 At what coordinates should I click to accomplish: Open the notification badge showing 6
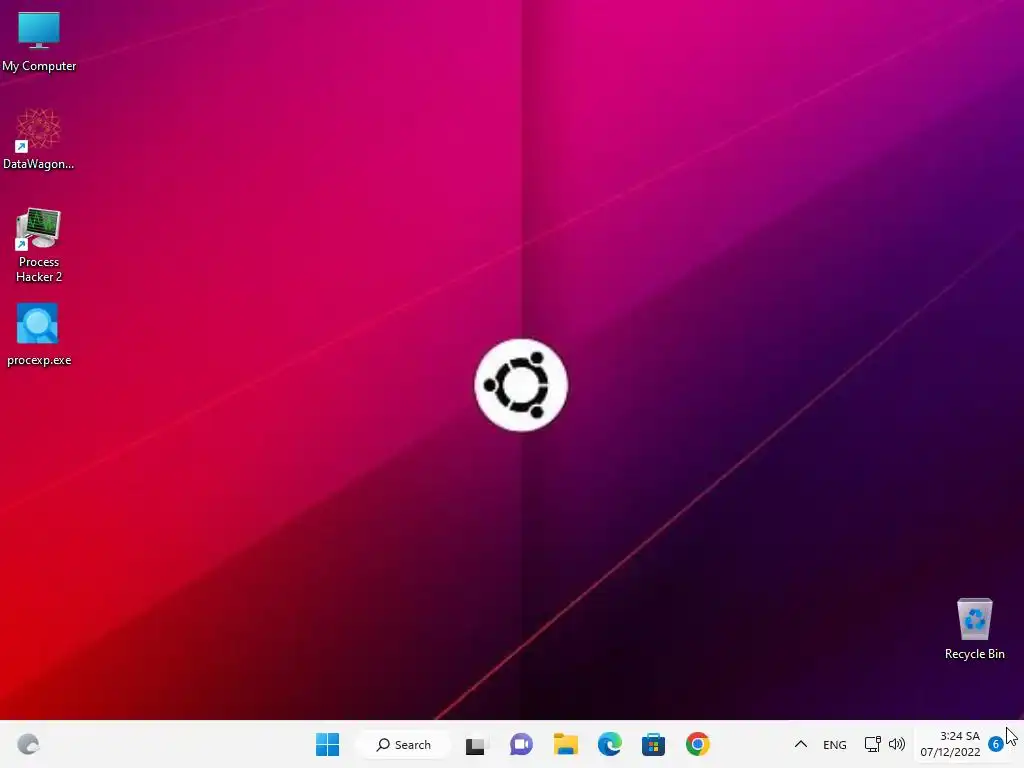coord(995,744)
